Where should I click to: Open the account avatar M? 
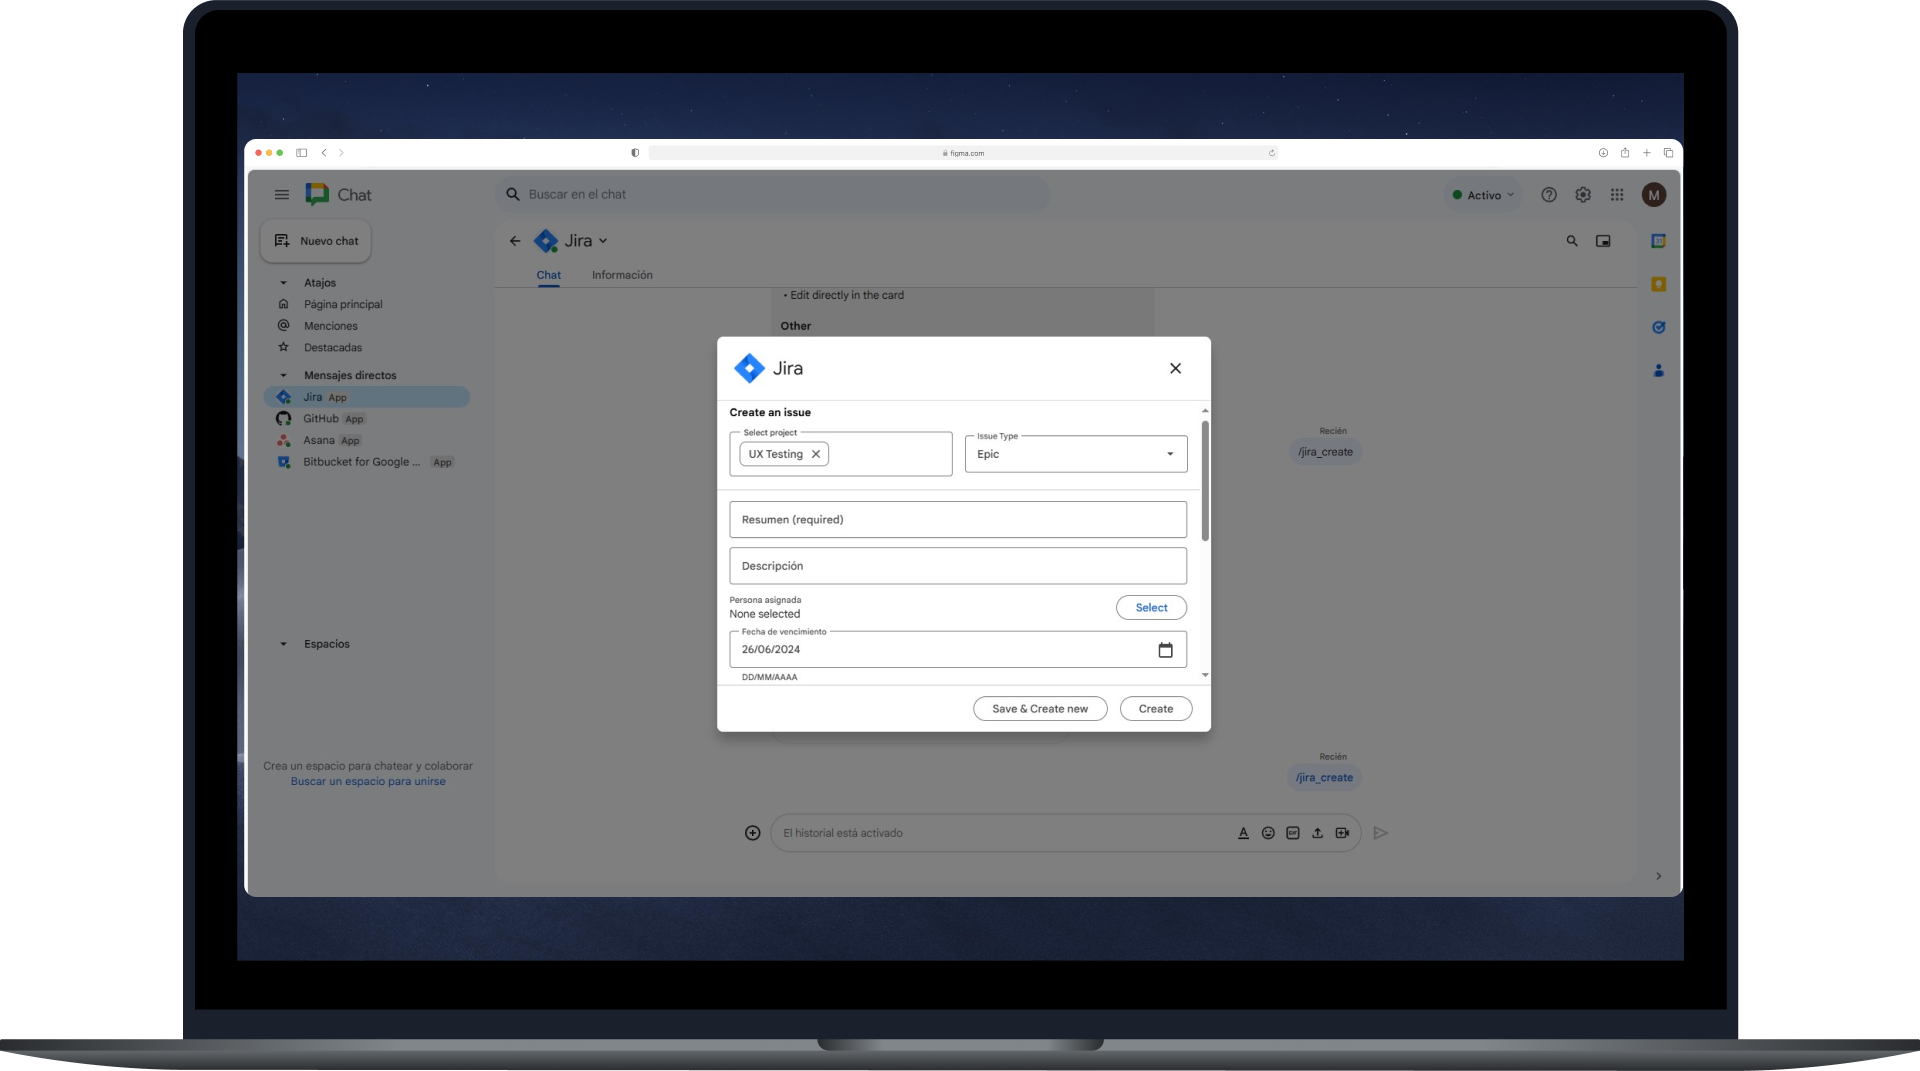tap(1654, 195)
